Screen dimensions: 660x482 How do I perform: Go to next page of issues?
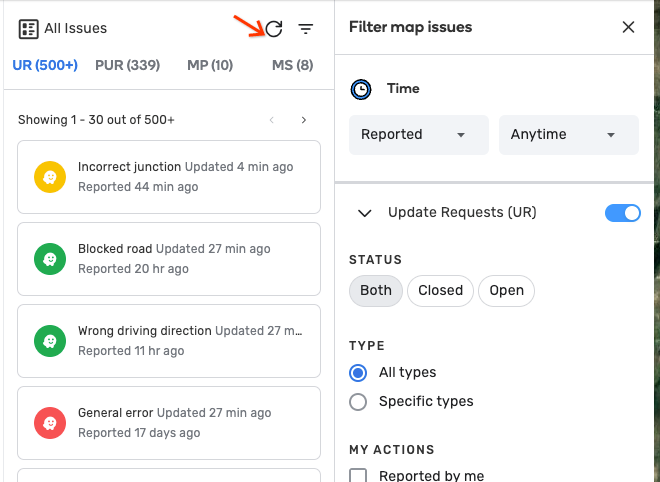coord(304,120)
